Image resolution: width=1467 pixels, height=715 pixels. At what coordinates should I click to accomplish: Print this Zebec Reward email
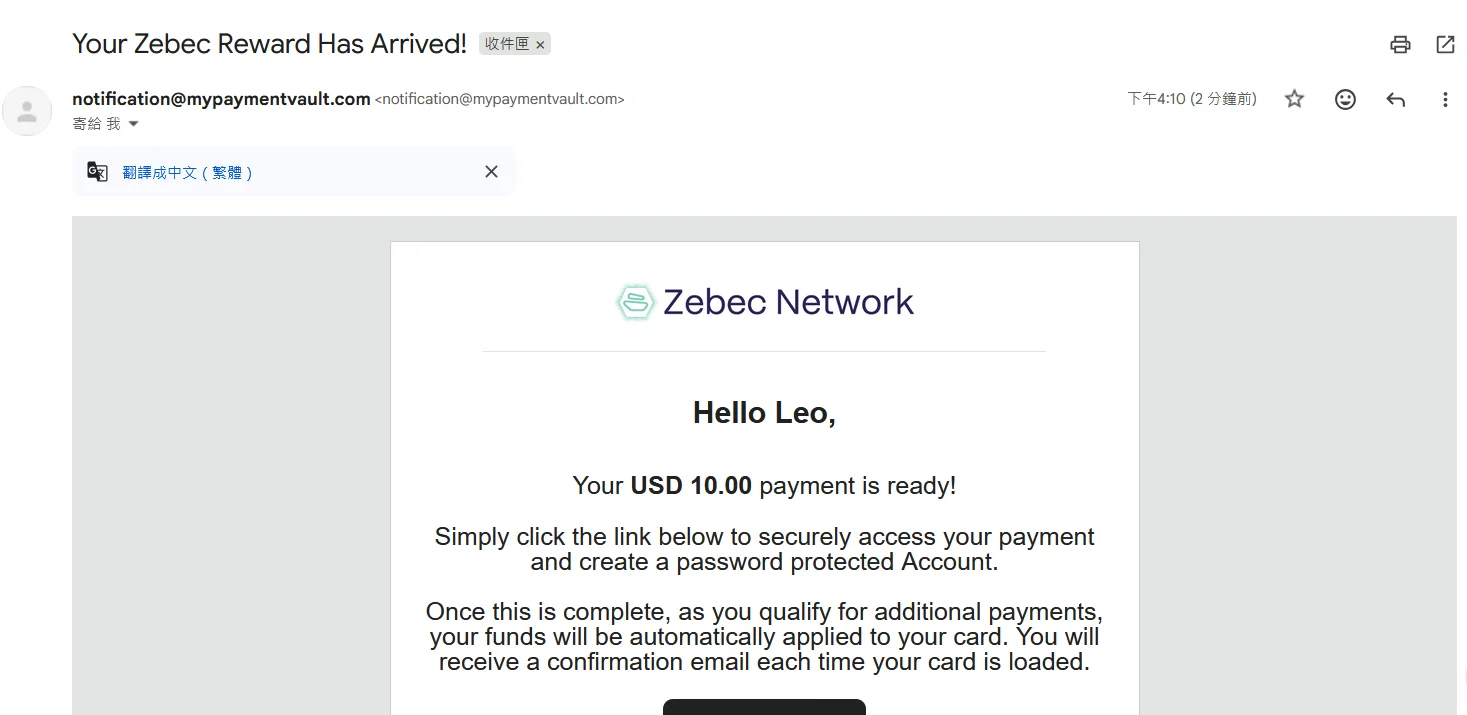pyautogui.click(x=1400, y=44)
